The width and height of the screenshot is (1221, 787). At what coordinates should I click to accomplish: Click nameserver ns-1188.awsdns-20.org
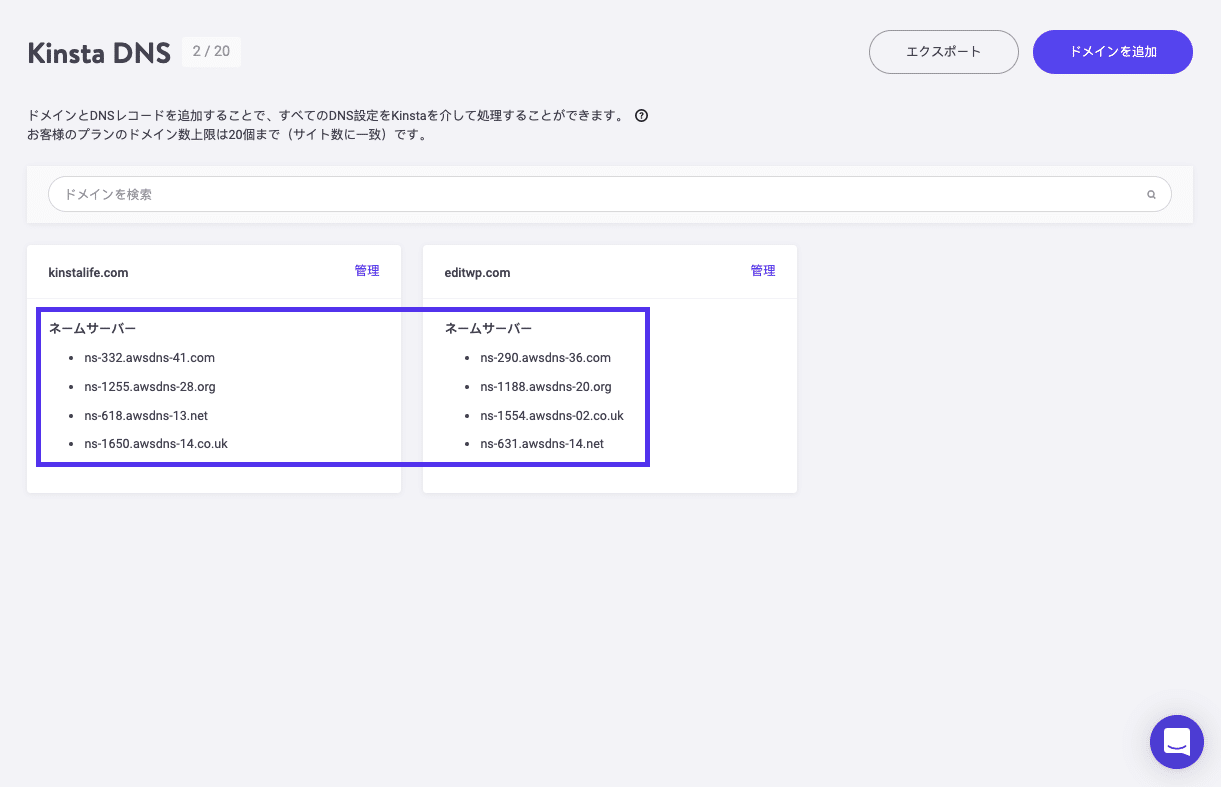click(x=547, y=386)
